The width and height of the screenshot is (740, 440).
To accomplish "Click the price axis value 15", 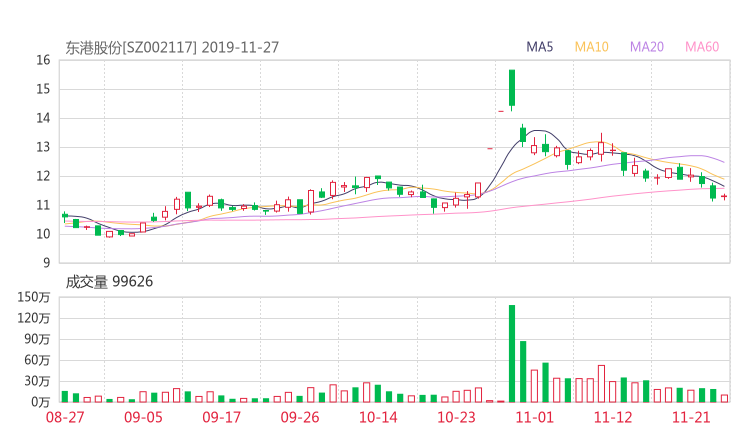I will click(43, 89).
